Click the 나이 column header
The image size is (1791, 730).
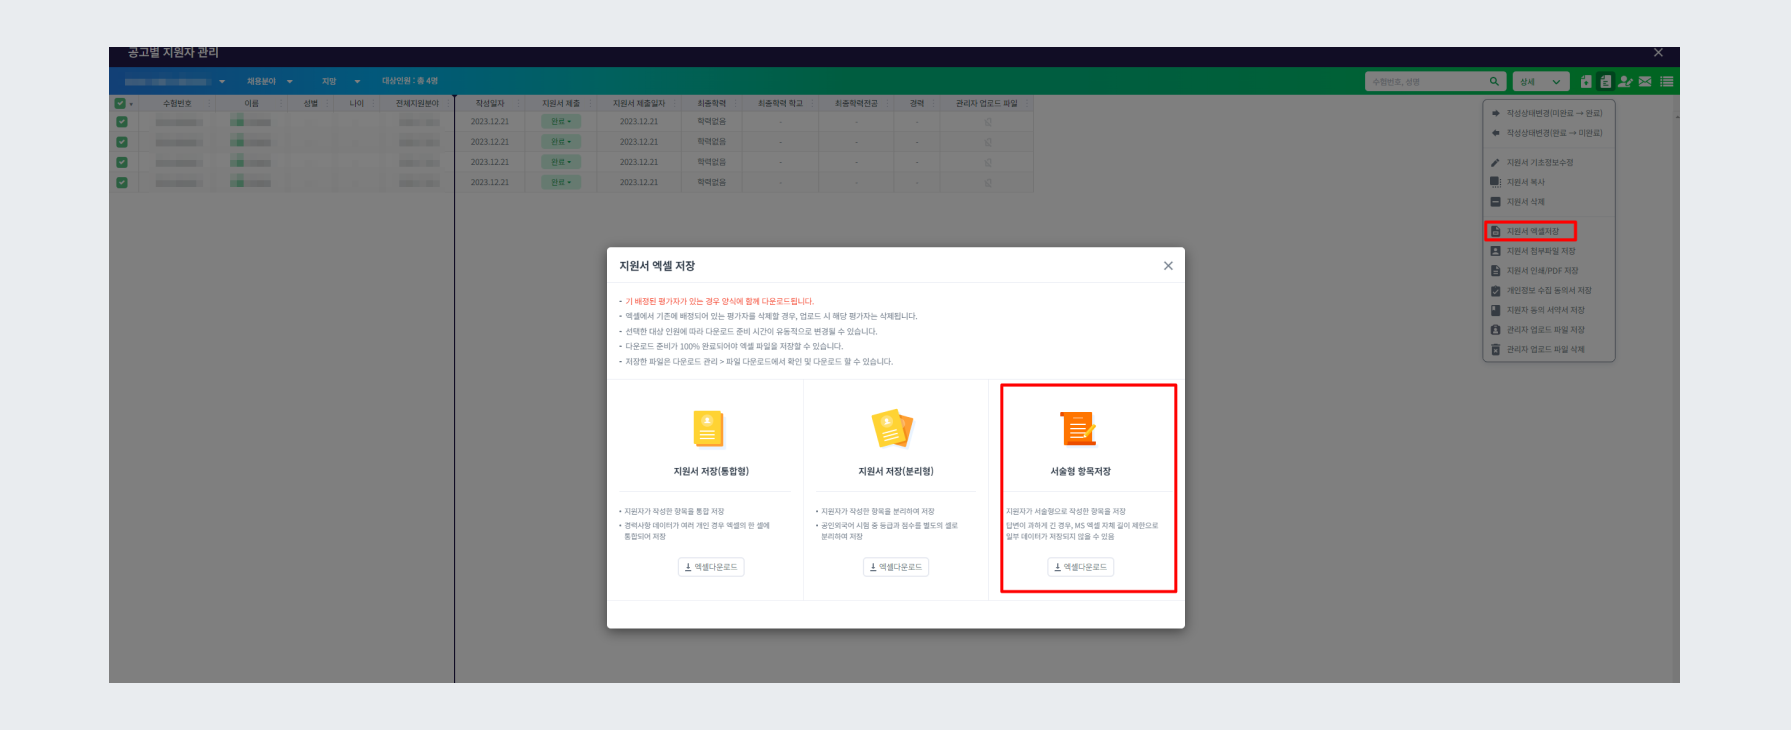tap(357, 103)
